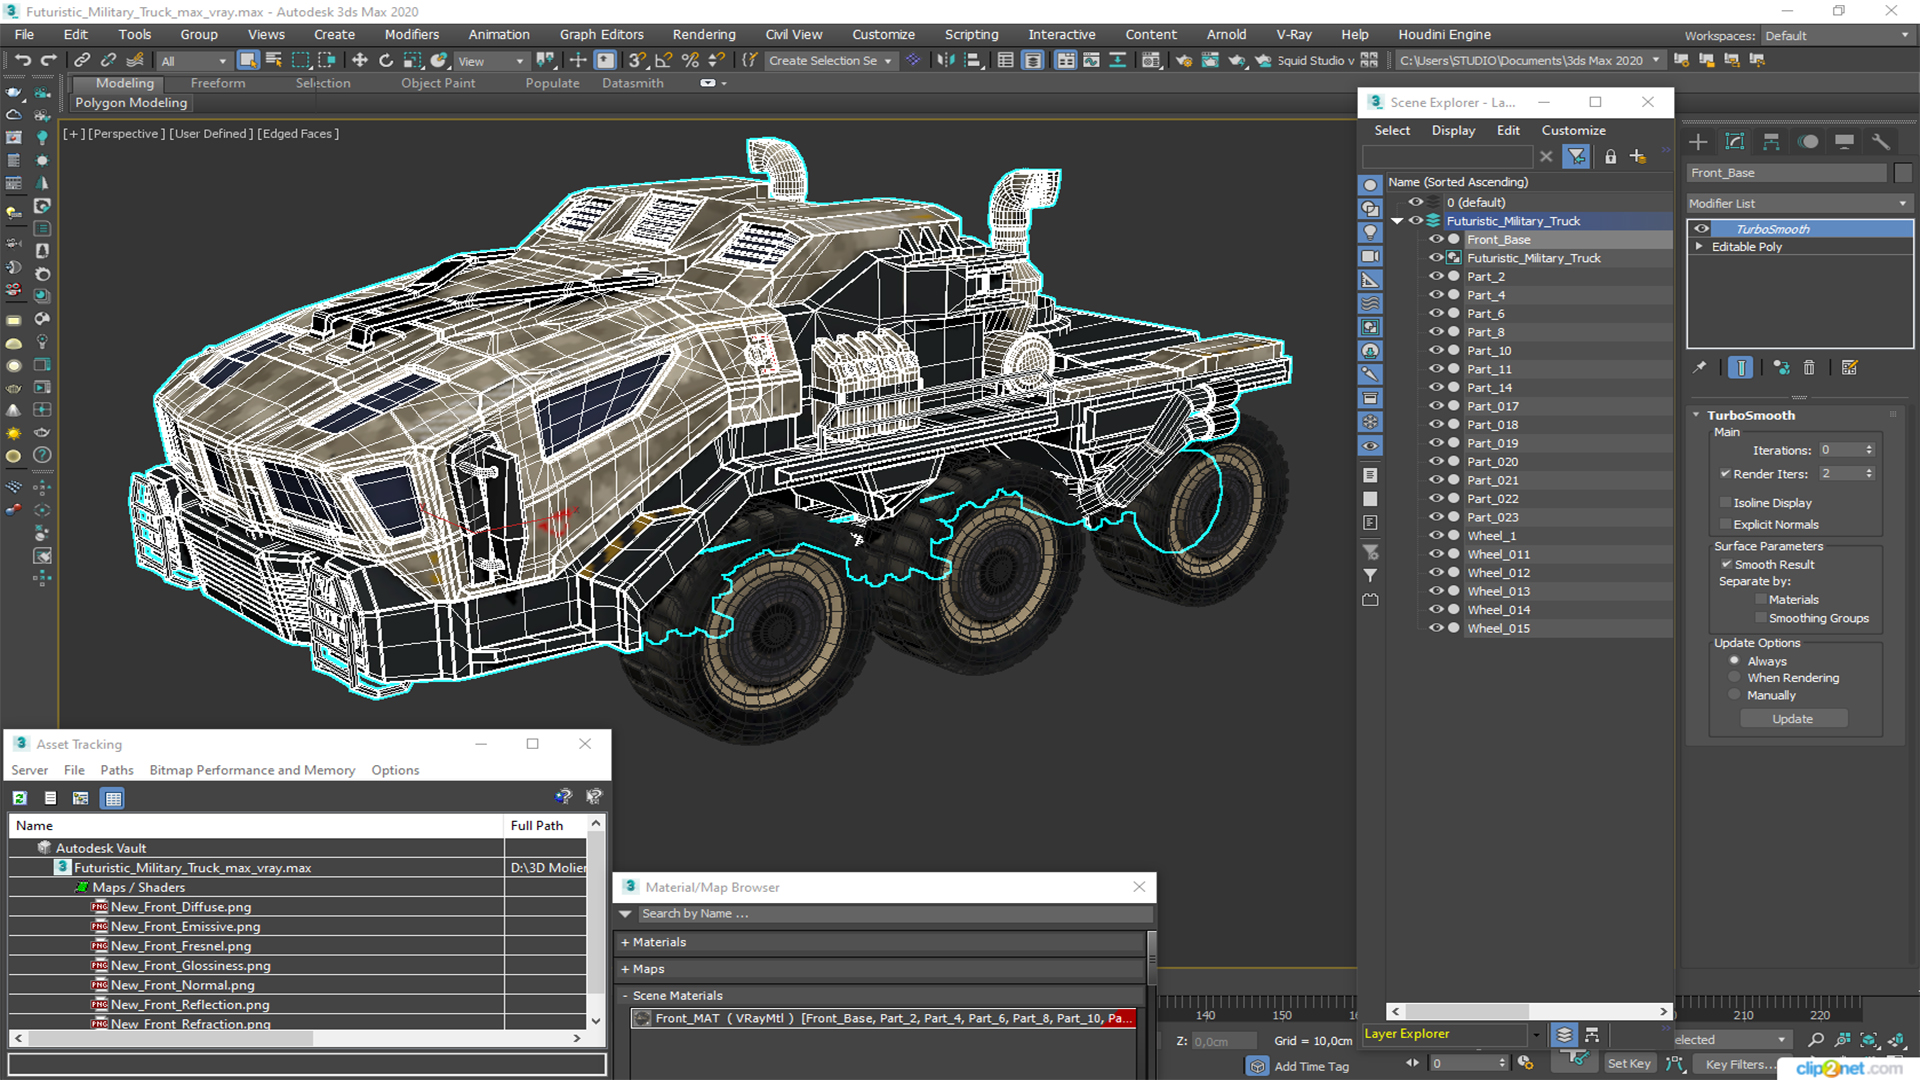Choose the Select and Move tool
Viewport: 1920px width, 1080px height.
point(360,60)
